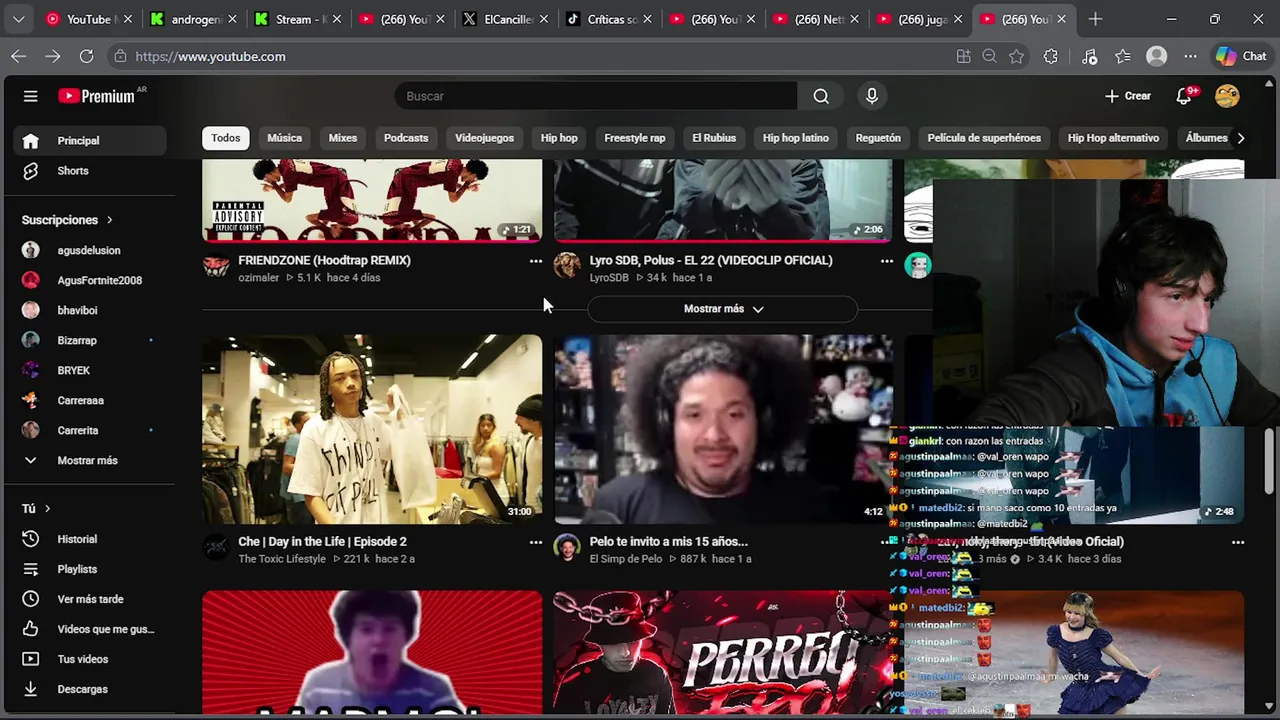Click the Crear button
Screen dimensions: 1280x720
click(x=1128, y=96)
